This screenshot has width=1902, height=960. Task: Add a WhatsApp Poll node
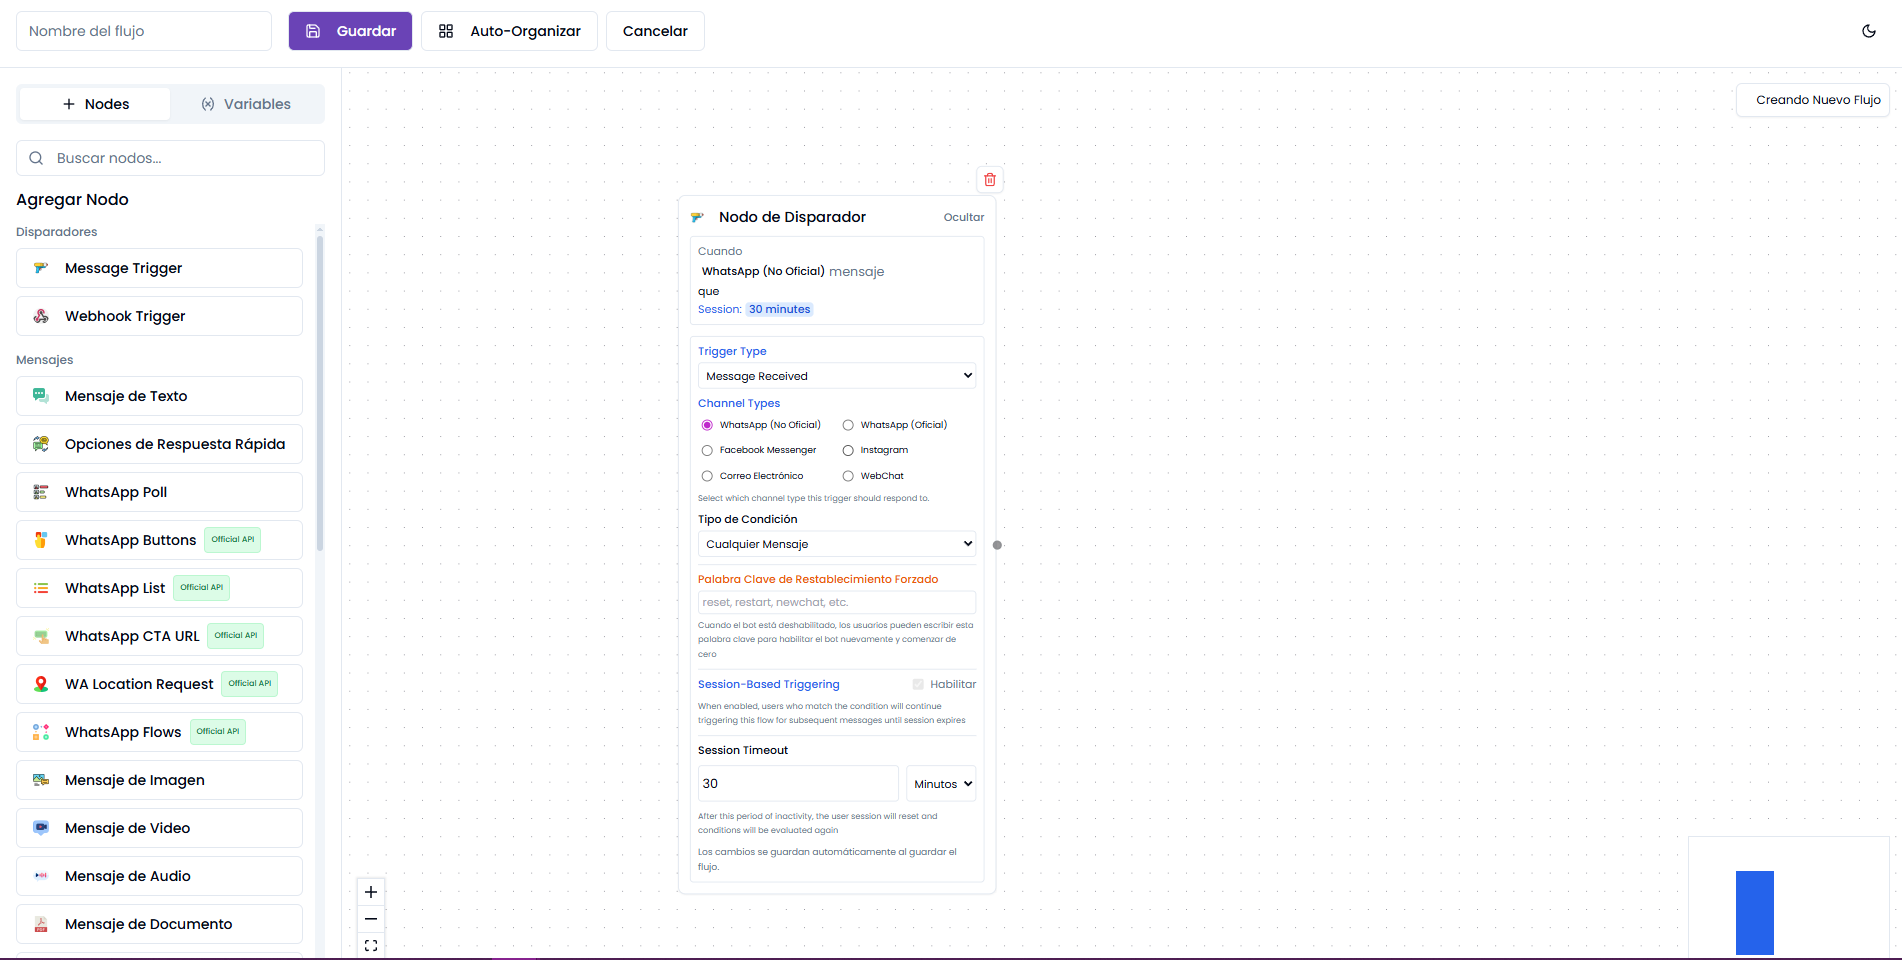159,492
